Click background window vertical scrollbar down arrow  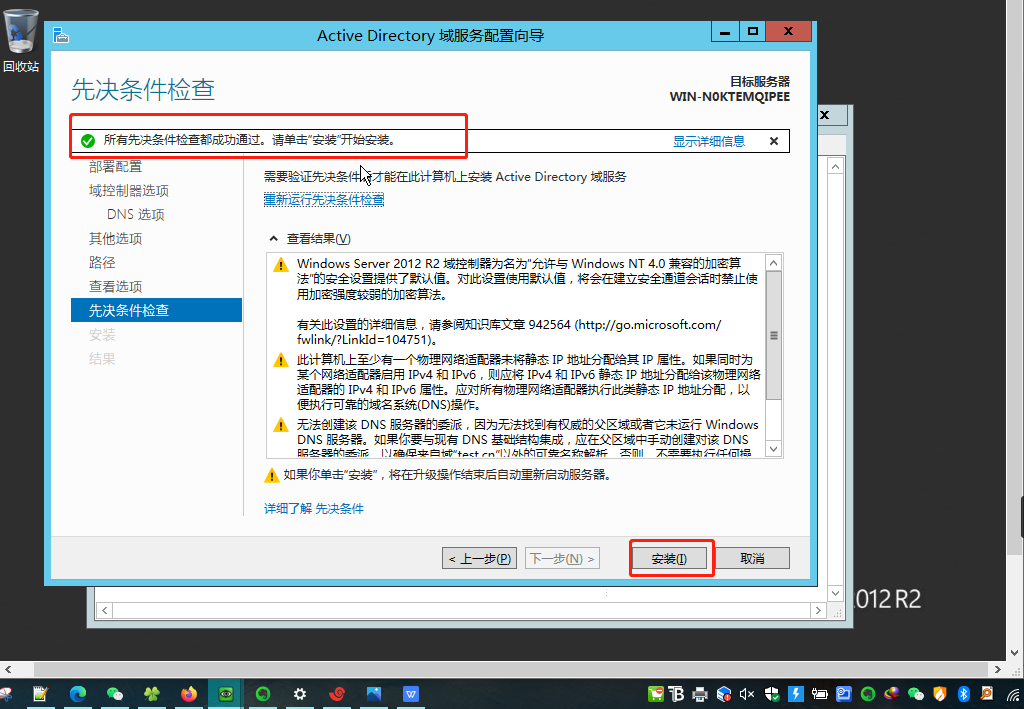[x=835, y=593]
